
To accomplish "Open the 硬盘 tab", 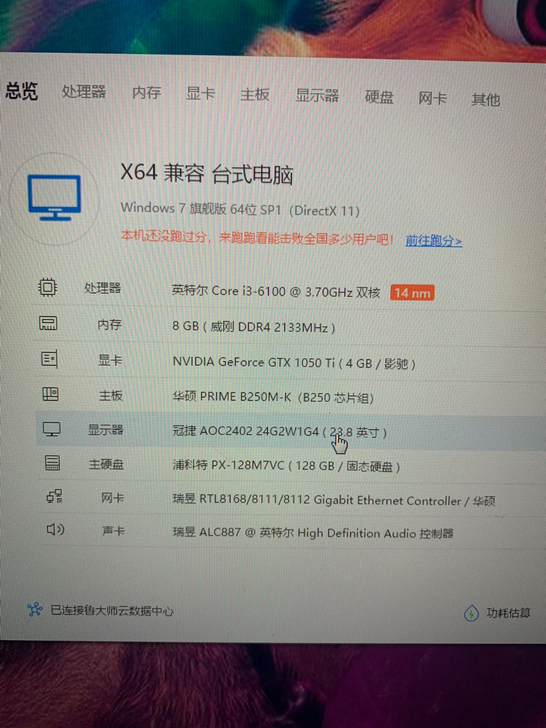I will click(379, 97).
